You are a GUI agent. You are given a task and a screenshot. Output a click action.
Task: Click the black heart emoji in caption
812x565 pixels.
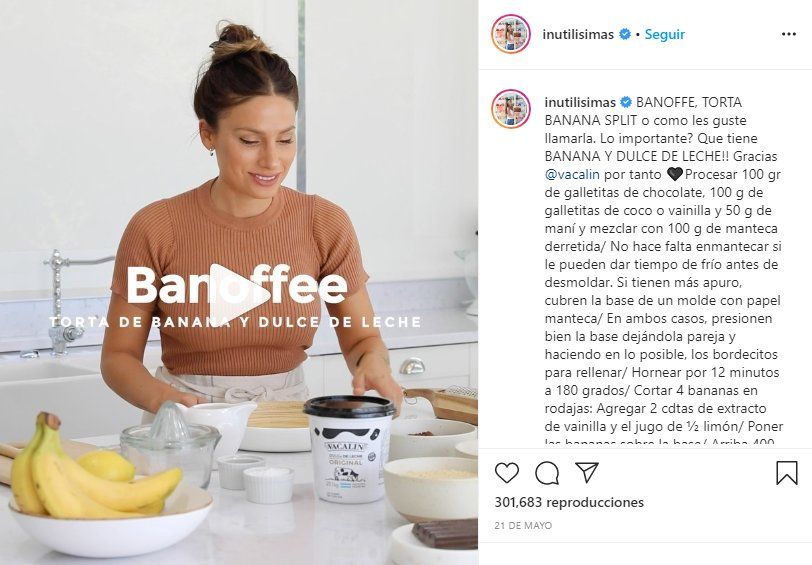pos(675,174)
